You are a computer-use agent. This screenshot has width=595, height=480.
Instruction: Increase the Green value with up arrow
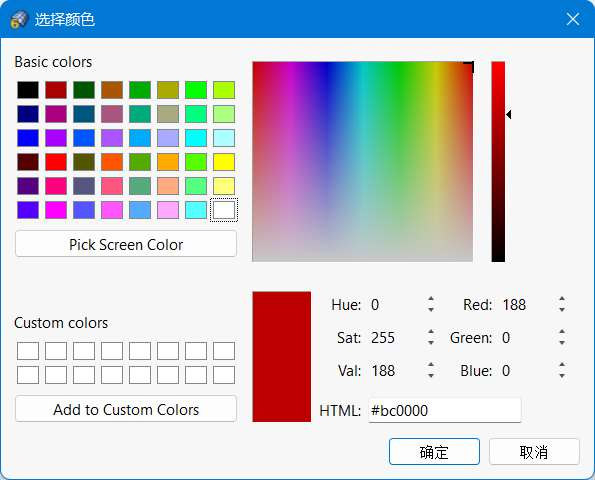click(562, 332)
